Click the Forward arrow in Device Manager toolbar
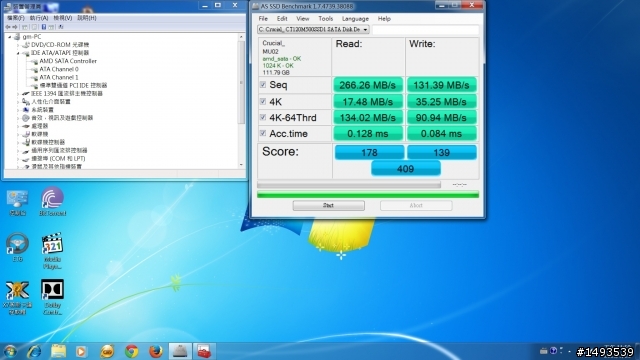 click(15, 27)
